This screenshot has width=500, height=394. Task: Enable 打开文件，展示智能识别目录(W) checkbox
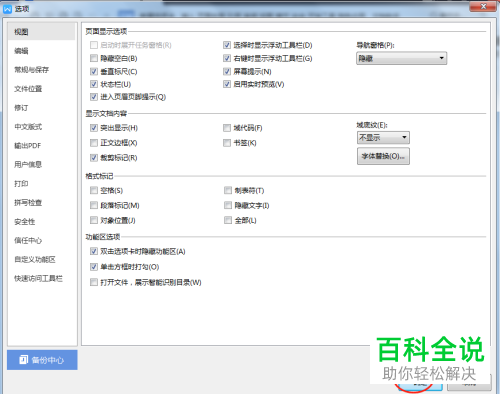click(x=94, y=282)
